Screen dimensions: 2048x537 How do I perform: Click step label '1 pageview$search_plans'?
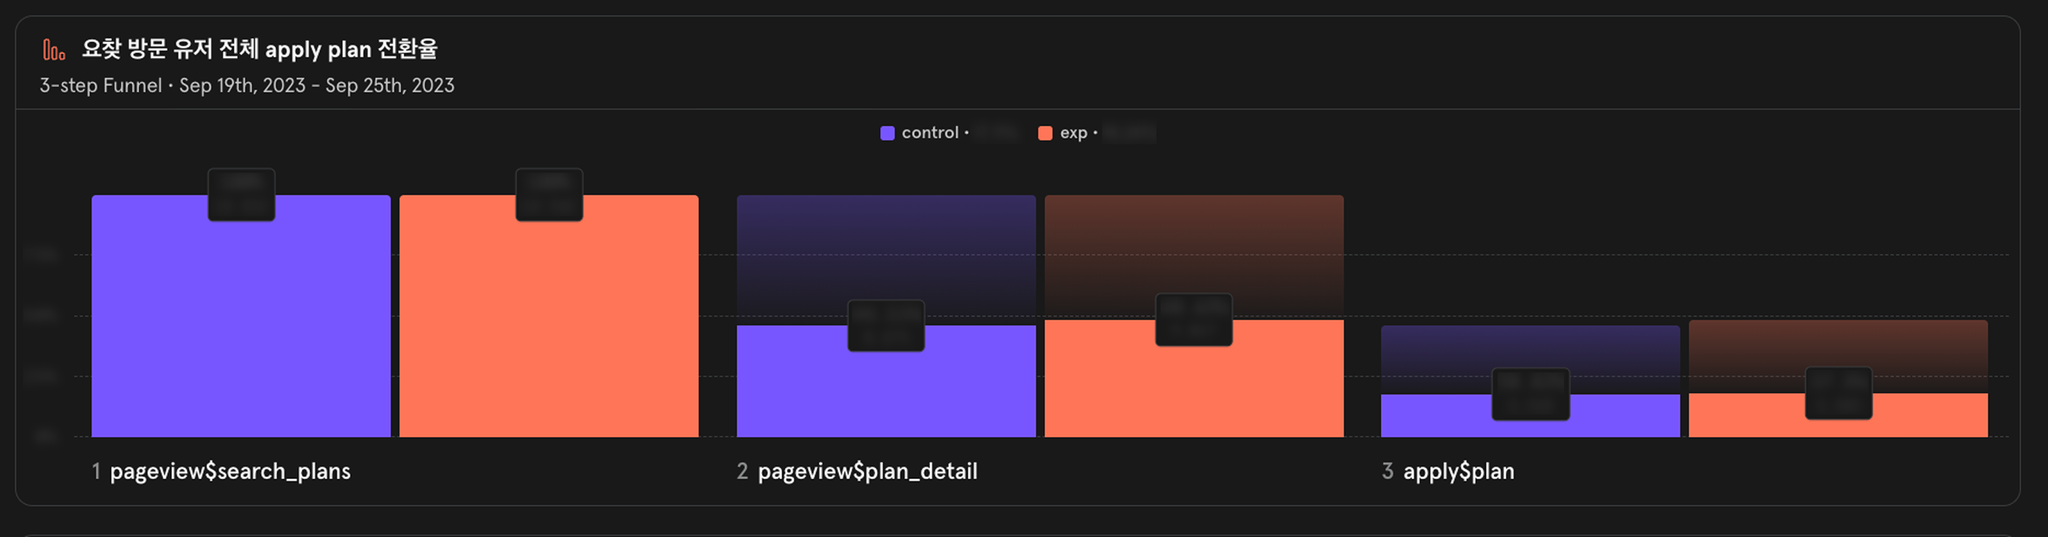221,471
